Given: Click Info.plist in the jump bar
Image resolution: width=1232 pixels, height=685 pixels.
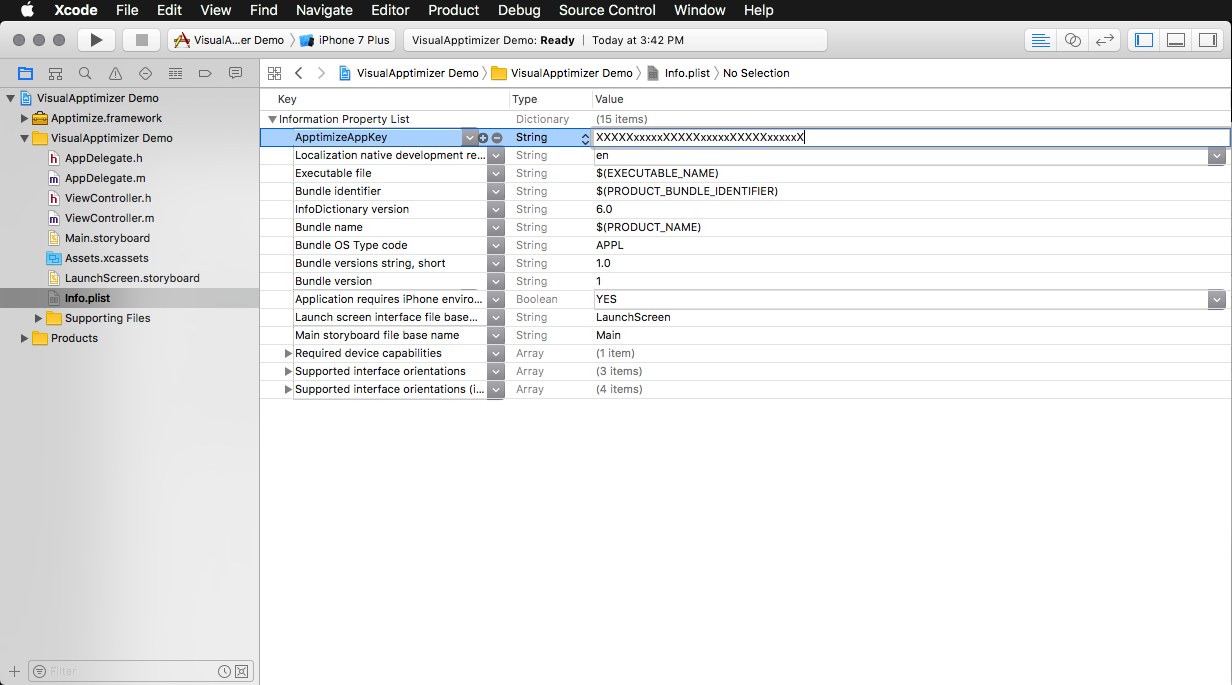Looking at the screenshot, I should point(678,73).
